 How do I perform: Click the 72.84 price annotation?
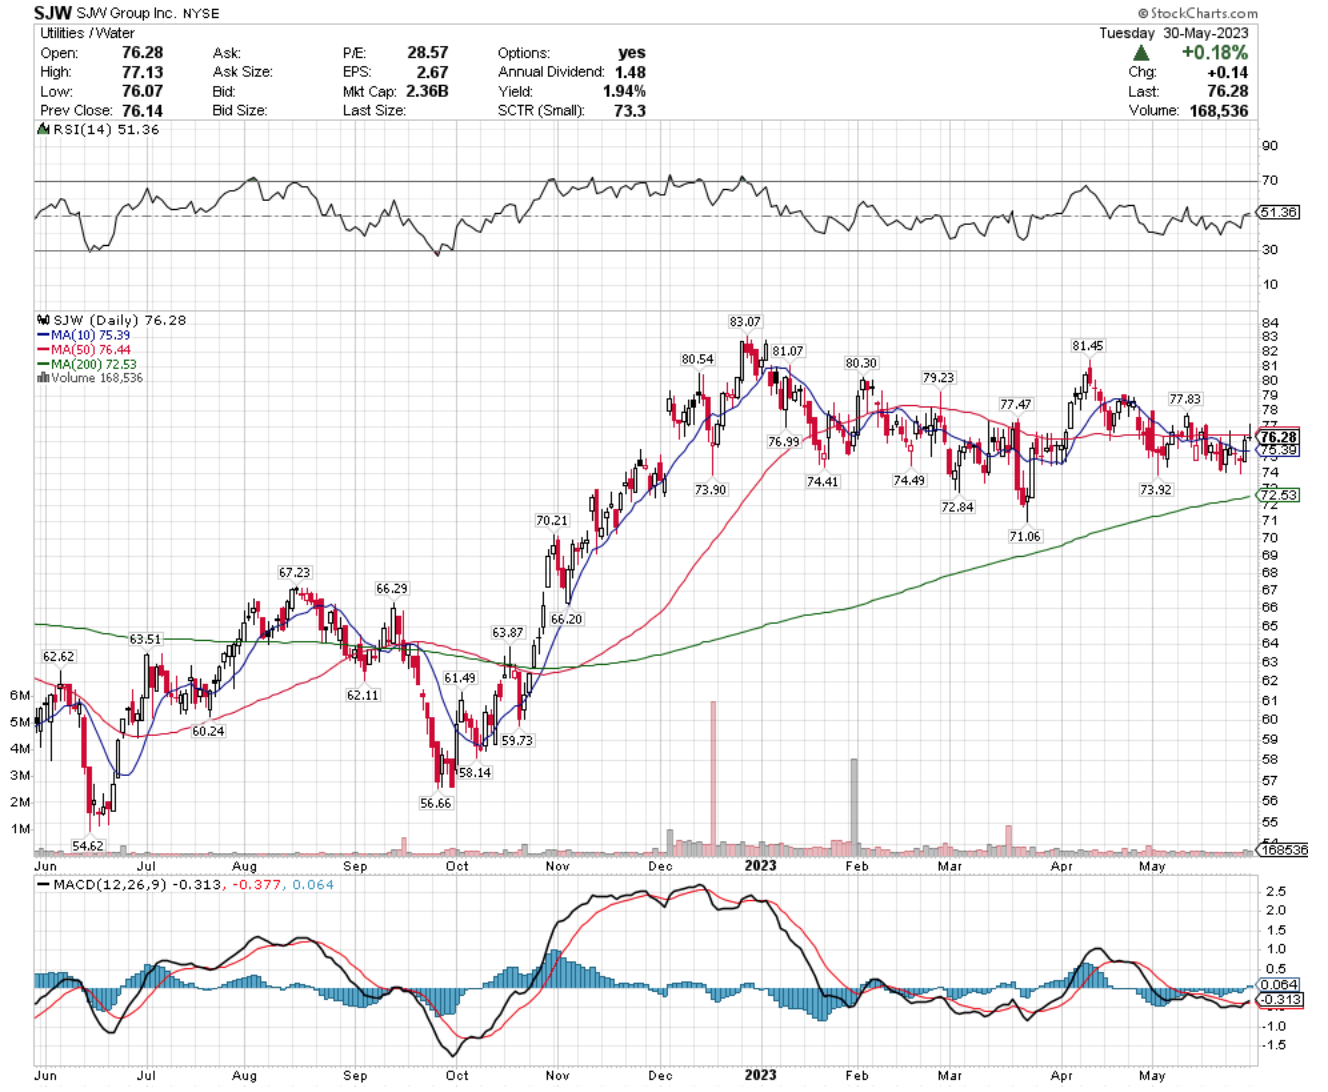point(957,507)
